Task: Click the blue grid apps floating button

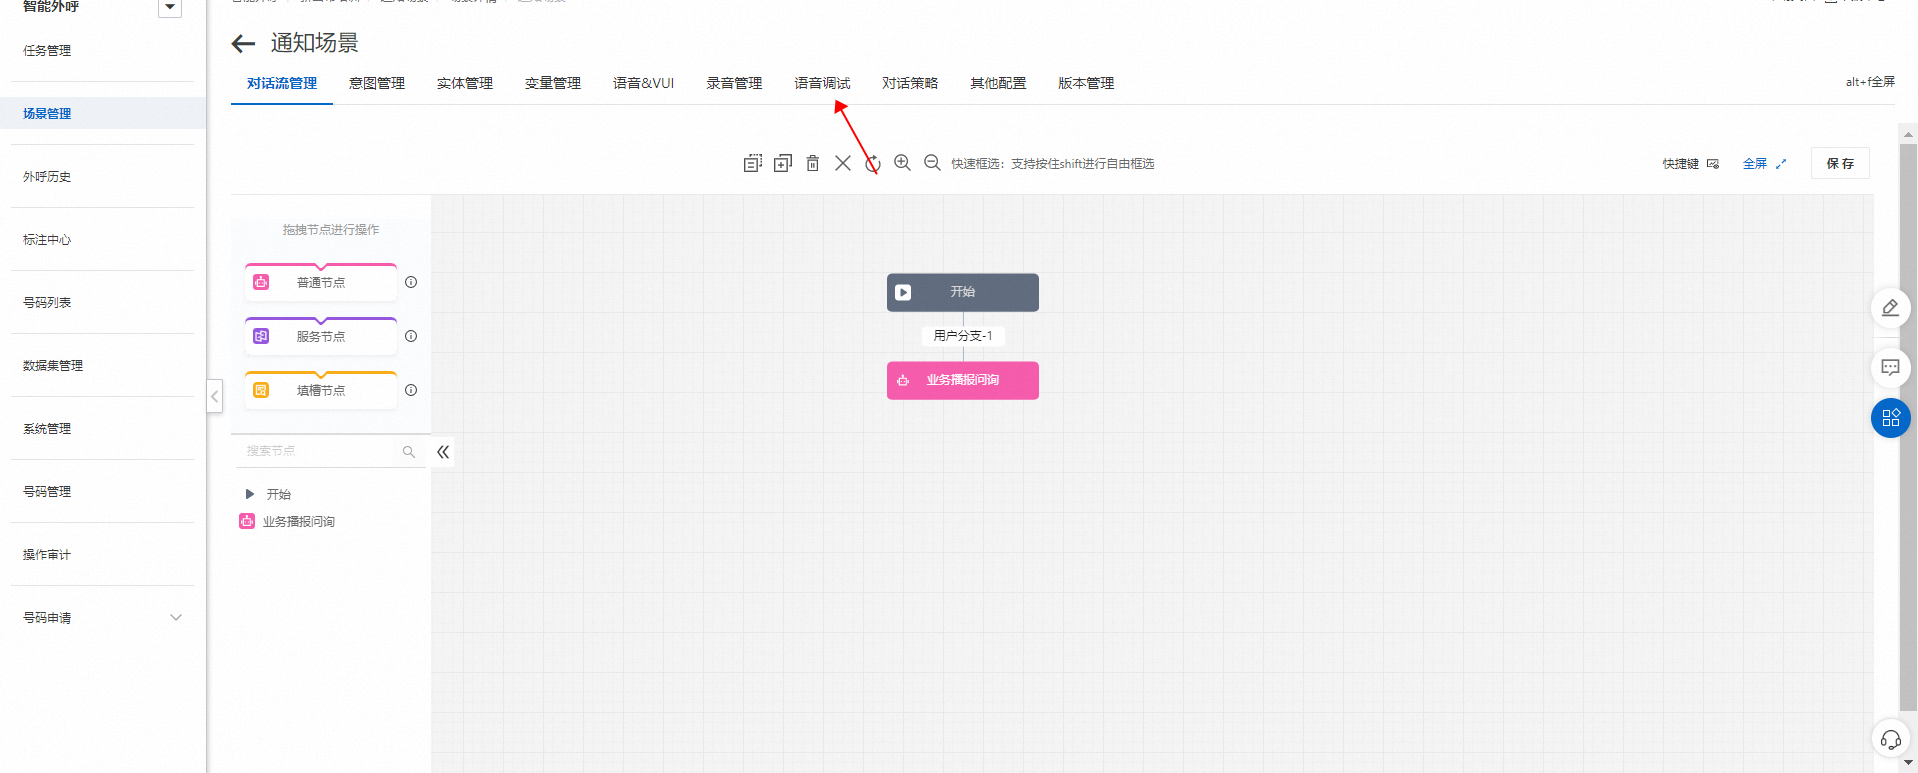Action: click(1890, 418)
